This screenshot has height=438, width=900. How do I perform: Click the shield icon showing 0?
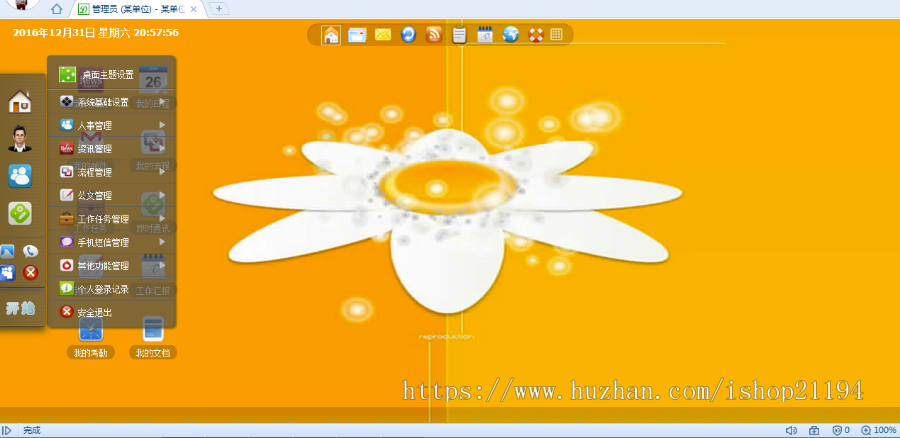(841, 431)
